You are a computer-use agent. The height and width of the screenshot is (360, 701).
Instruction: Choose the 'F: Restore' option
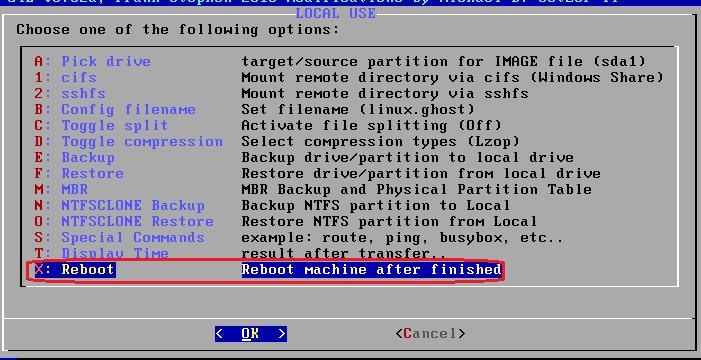coord(79,174)
